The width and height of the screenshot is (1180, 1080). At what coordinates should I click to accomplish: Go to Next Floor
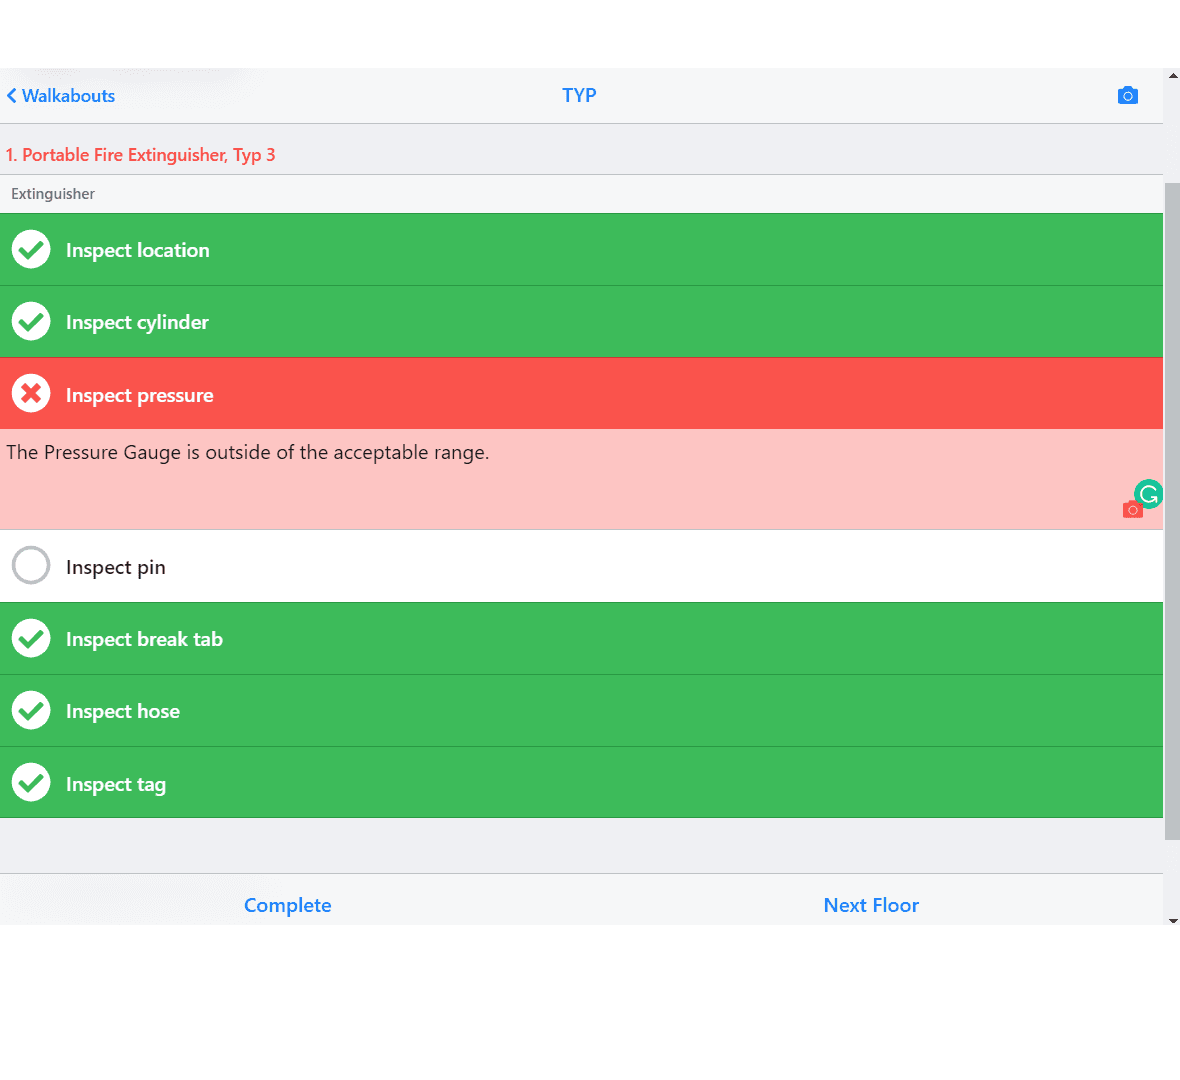pos(870,905)
